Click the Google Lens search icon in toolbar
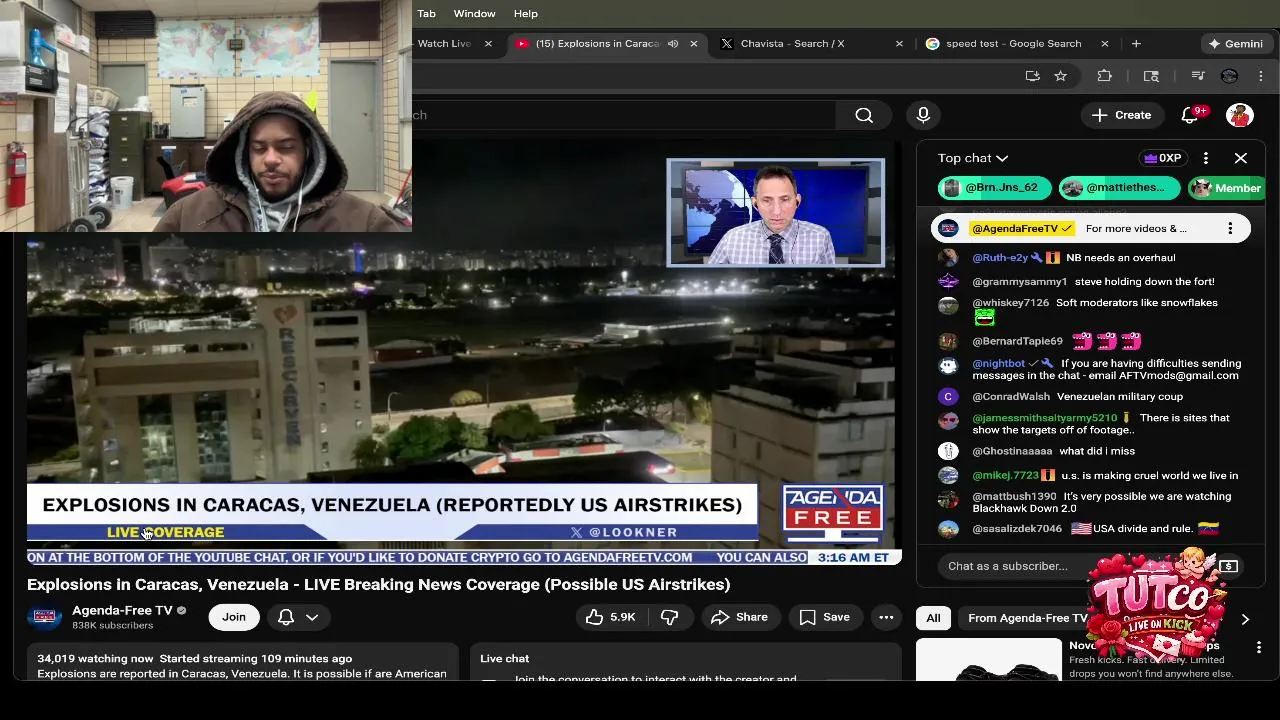 (1151, 76)
